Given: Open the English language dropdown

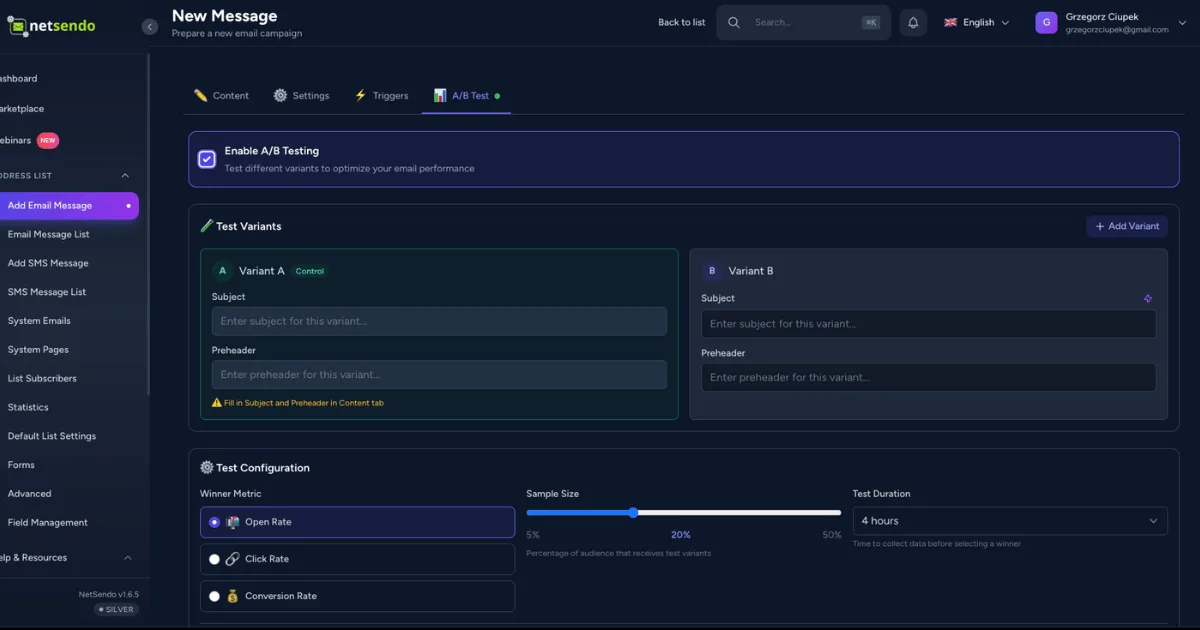Looking at the screenshot, I should (x=976, y=23).
